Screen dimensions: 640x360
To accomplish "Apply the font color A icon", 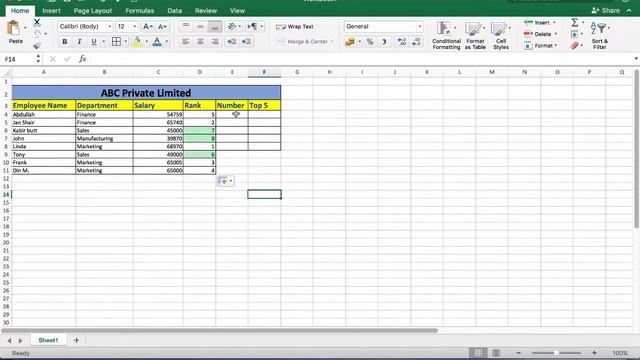I will [157, 42].
